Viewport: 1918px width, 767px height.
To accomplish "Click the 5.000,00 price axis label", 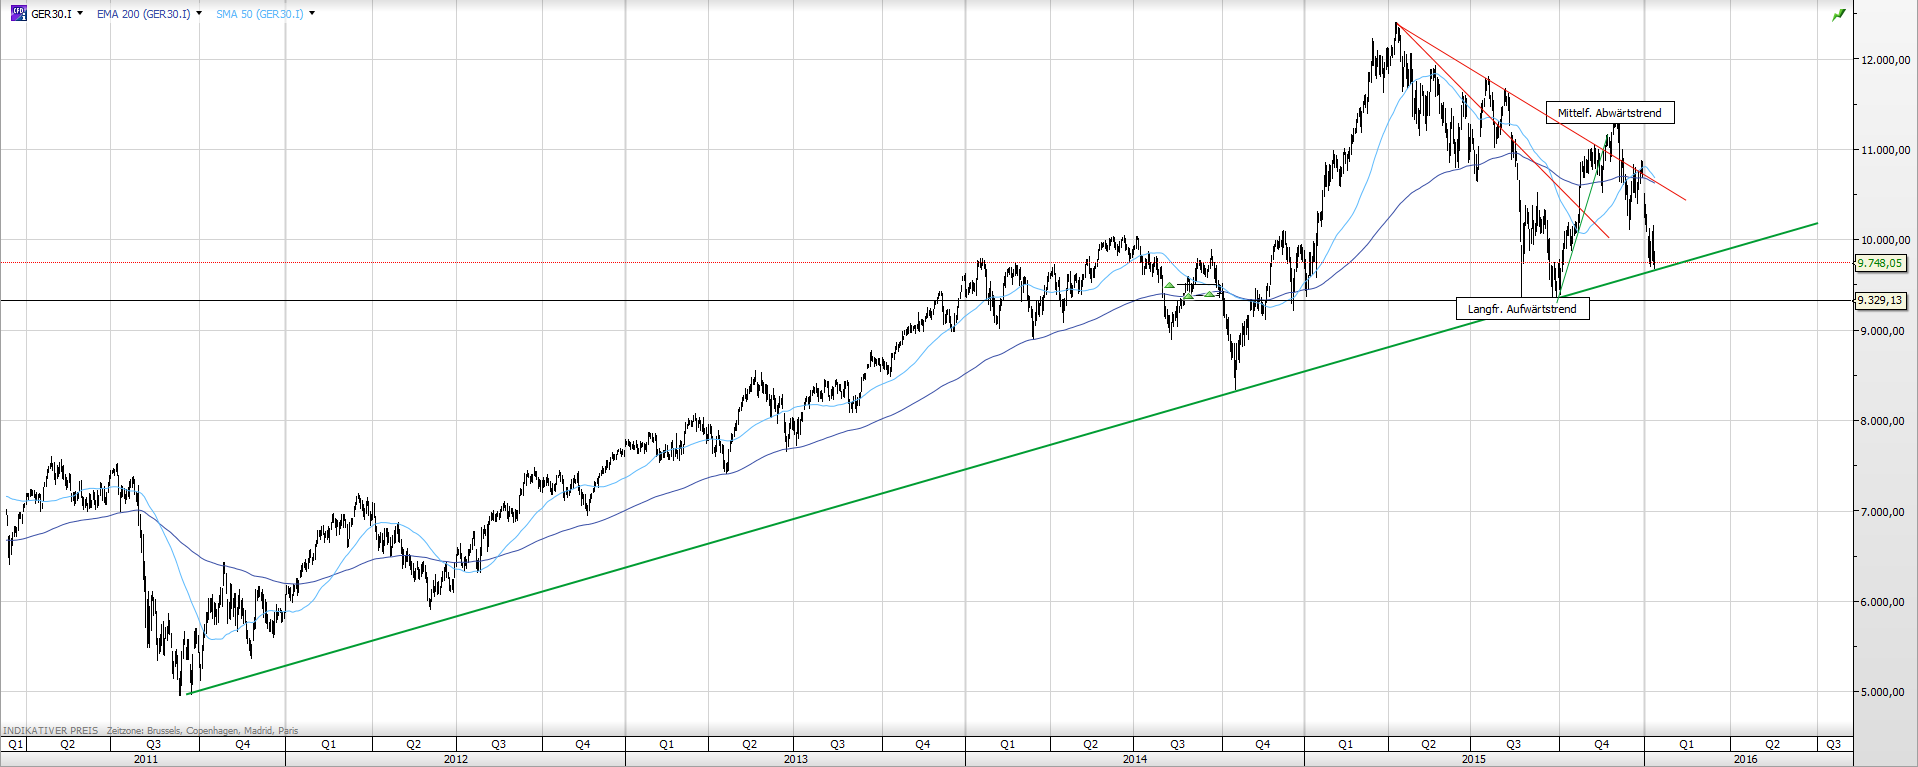I will [1884, 692].
